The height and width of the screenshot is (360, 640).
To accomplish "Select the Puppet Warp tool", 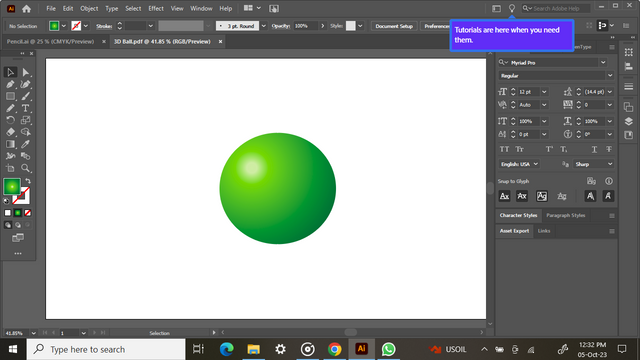I will tap(10, 156).
